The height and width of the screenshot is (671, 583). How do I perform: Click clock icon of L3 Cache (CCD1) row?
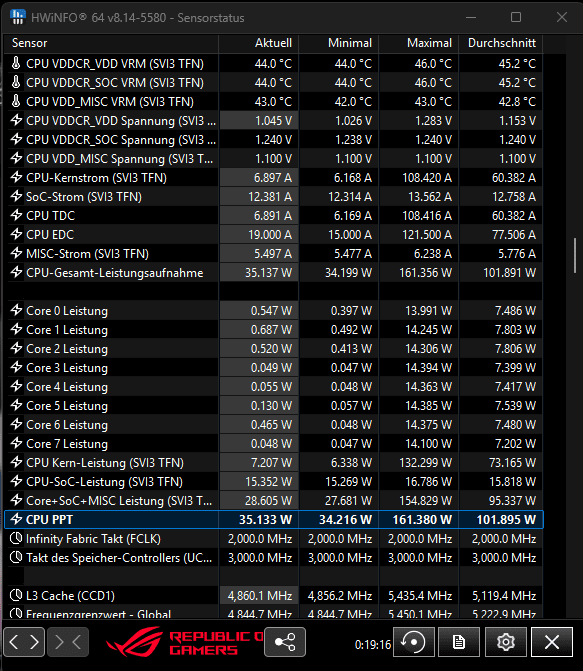pos(16,595)
